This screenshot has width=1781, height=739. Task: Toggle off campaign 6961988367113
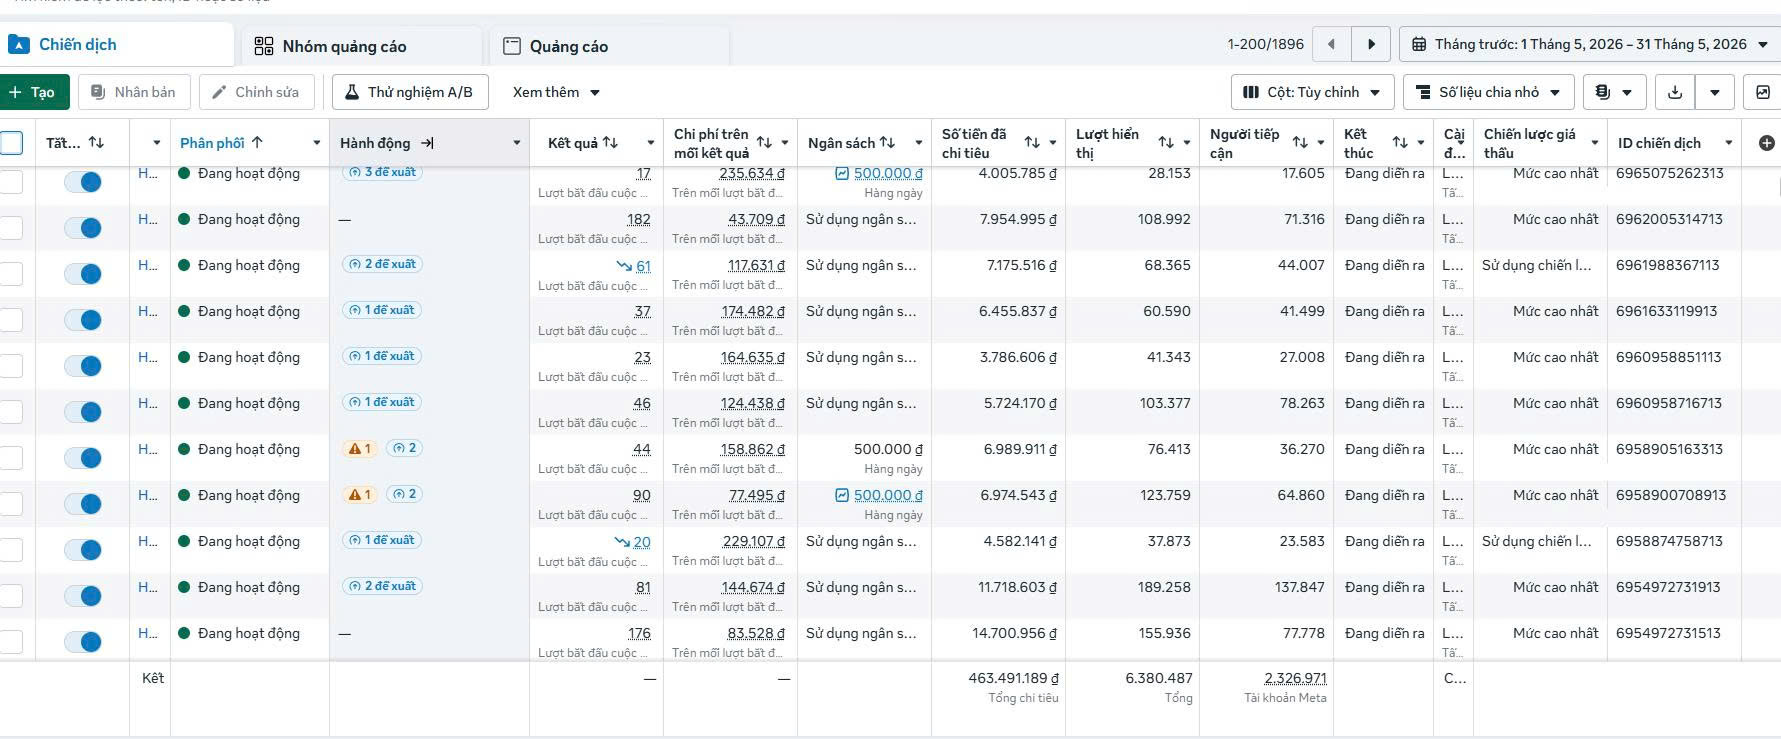83,274
